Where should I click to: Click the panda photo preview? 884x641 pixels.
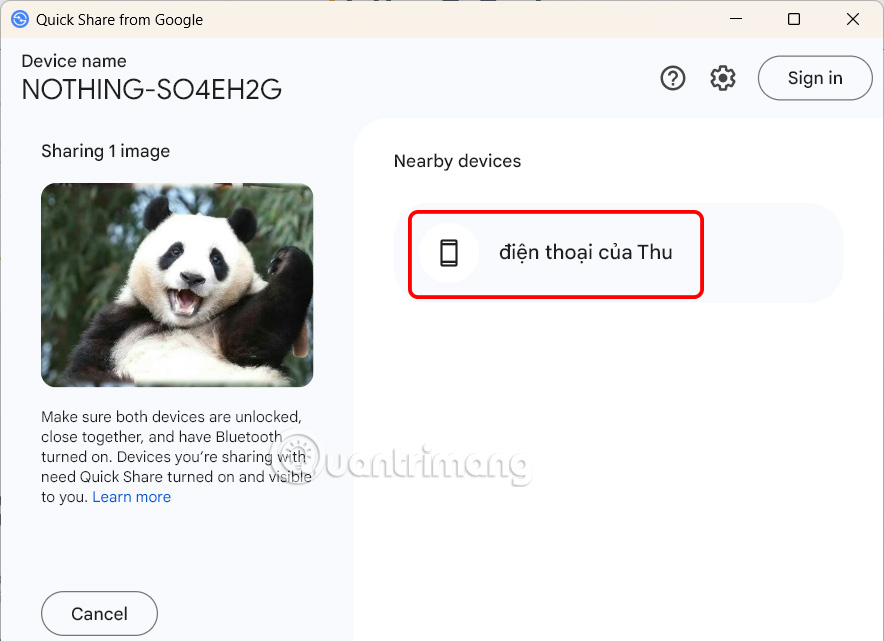[x=177, y=285]
